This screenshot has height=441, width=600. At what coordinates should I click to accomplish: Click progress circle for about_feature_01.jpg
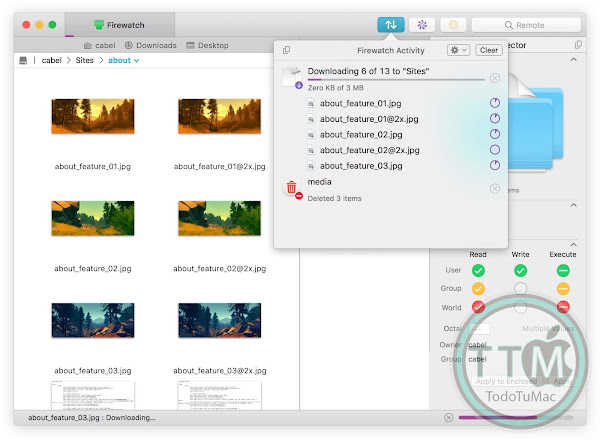pos(495,103)
